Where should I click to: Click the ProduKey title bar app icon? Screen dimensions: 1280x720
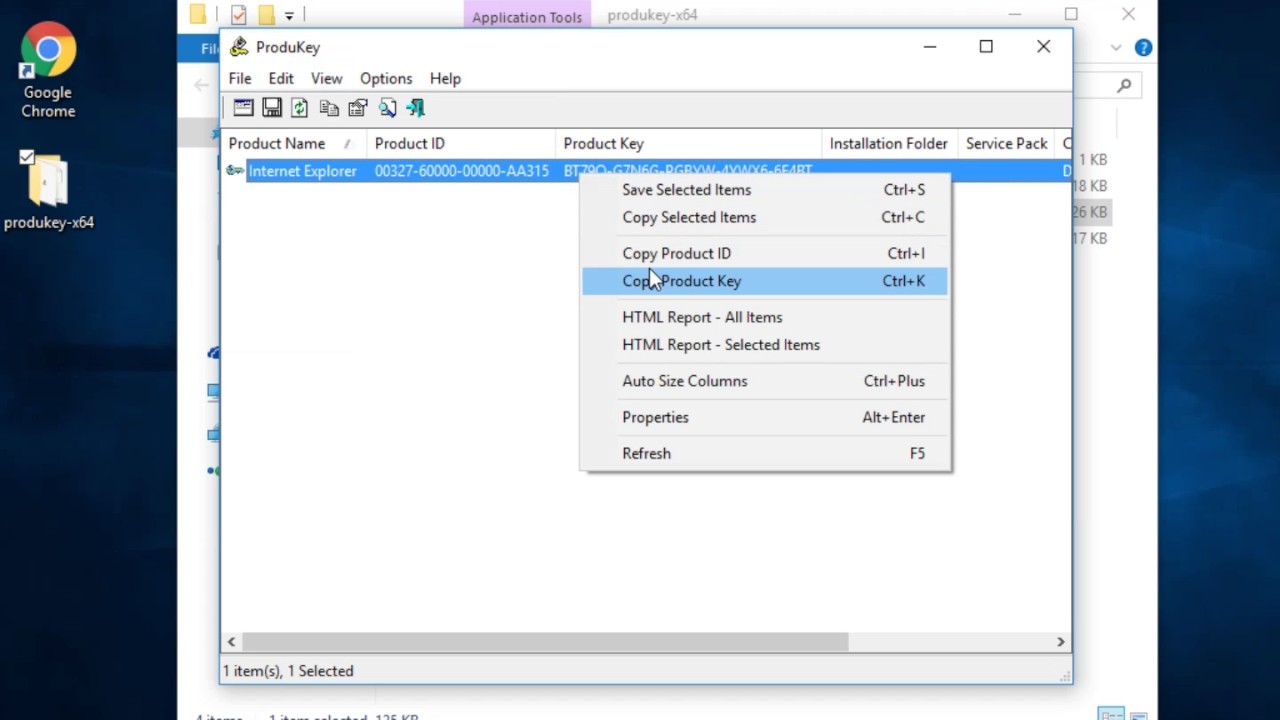(x=239, y=47)
